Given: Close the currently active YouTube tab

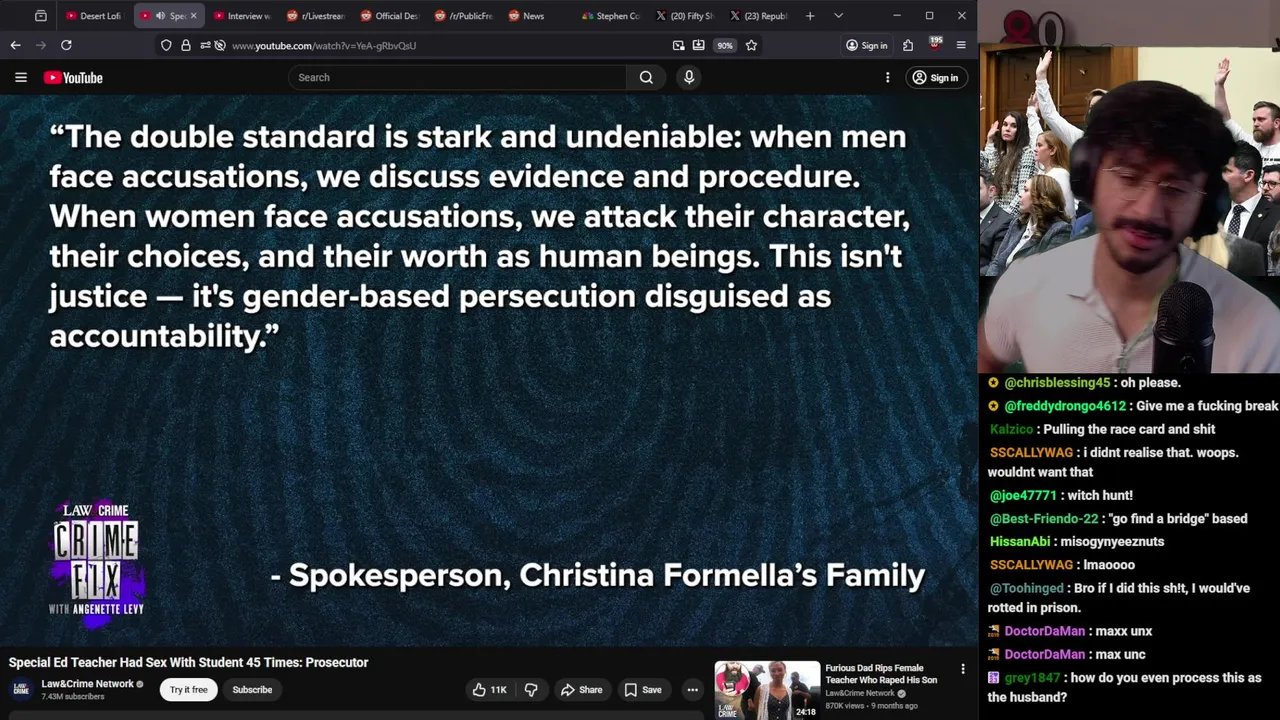Looking at the screenshot, I should tap(193, 16).
